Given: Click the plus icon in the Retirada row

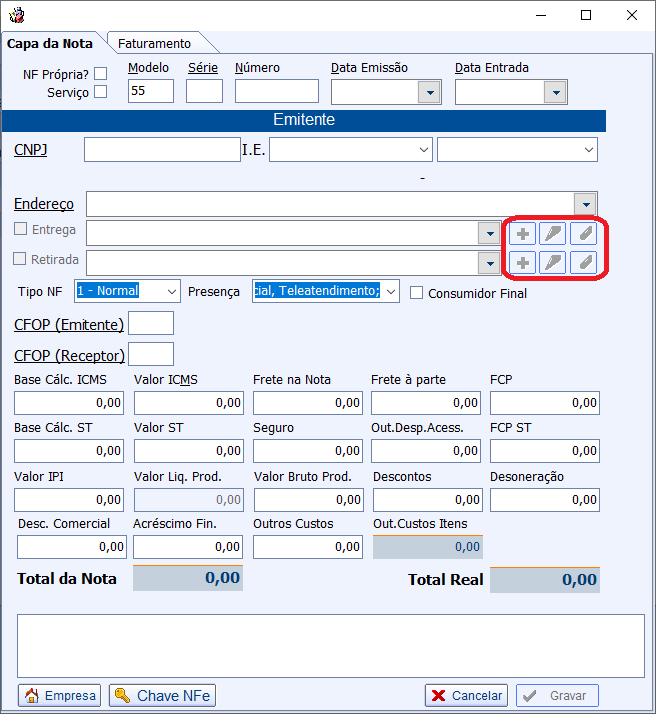Looking at the screenshot, I should (x=522, y=263).
